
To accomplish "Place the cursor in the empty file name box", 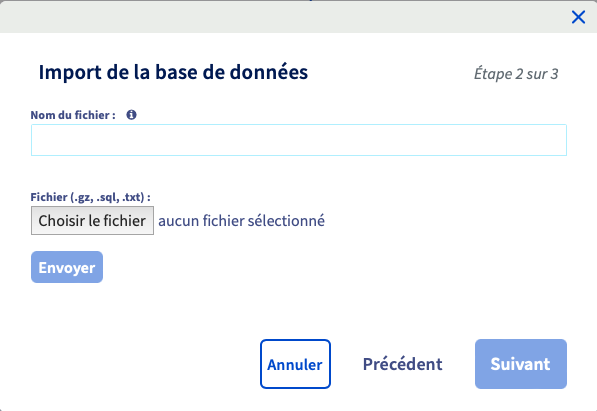I will coord(299,140).
